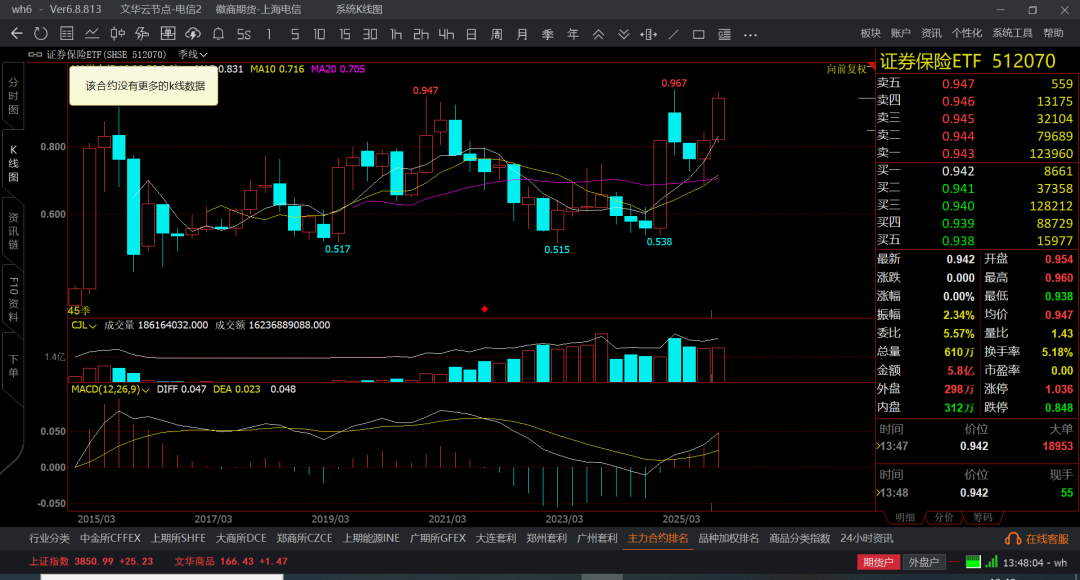
Task: Switch to the 分价 tab
Action: pos(944,517)
